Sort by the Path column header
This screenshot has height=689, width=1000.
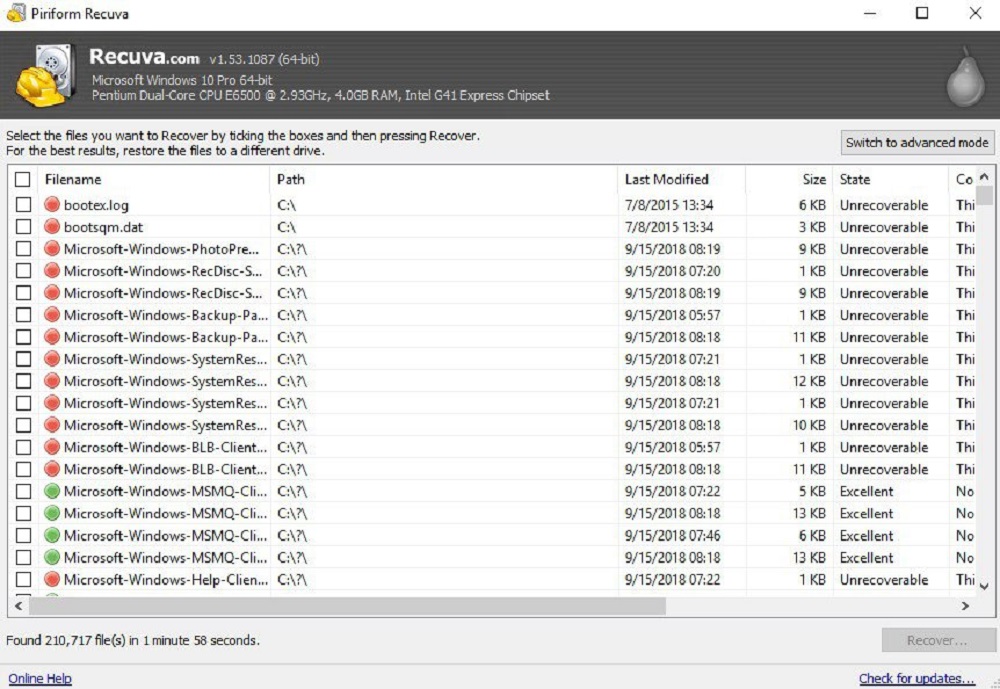(x=444, y=179)
